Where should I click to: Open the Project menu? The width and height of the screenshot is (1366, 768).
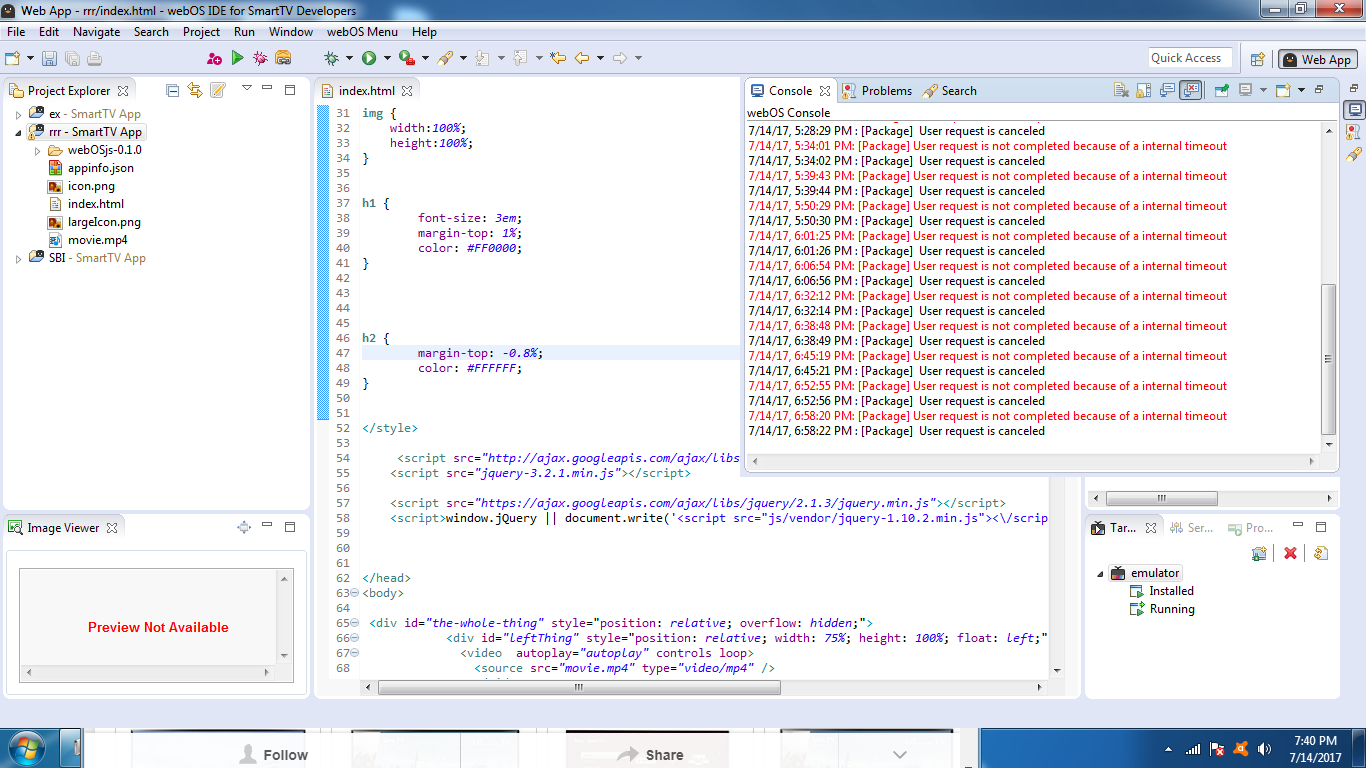click(x=201, y=32)
